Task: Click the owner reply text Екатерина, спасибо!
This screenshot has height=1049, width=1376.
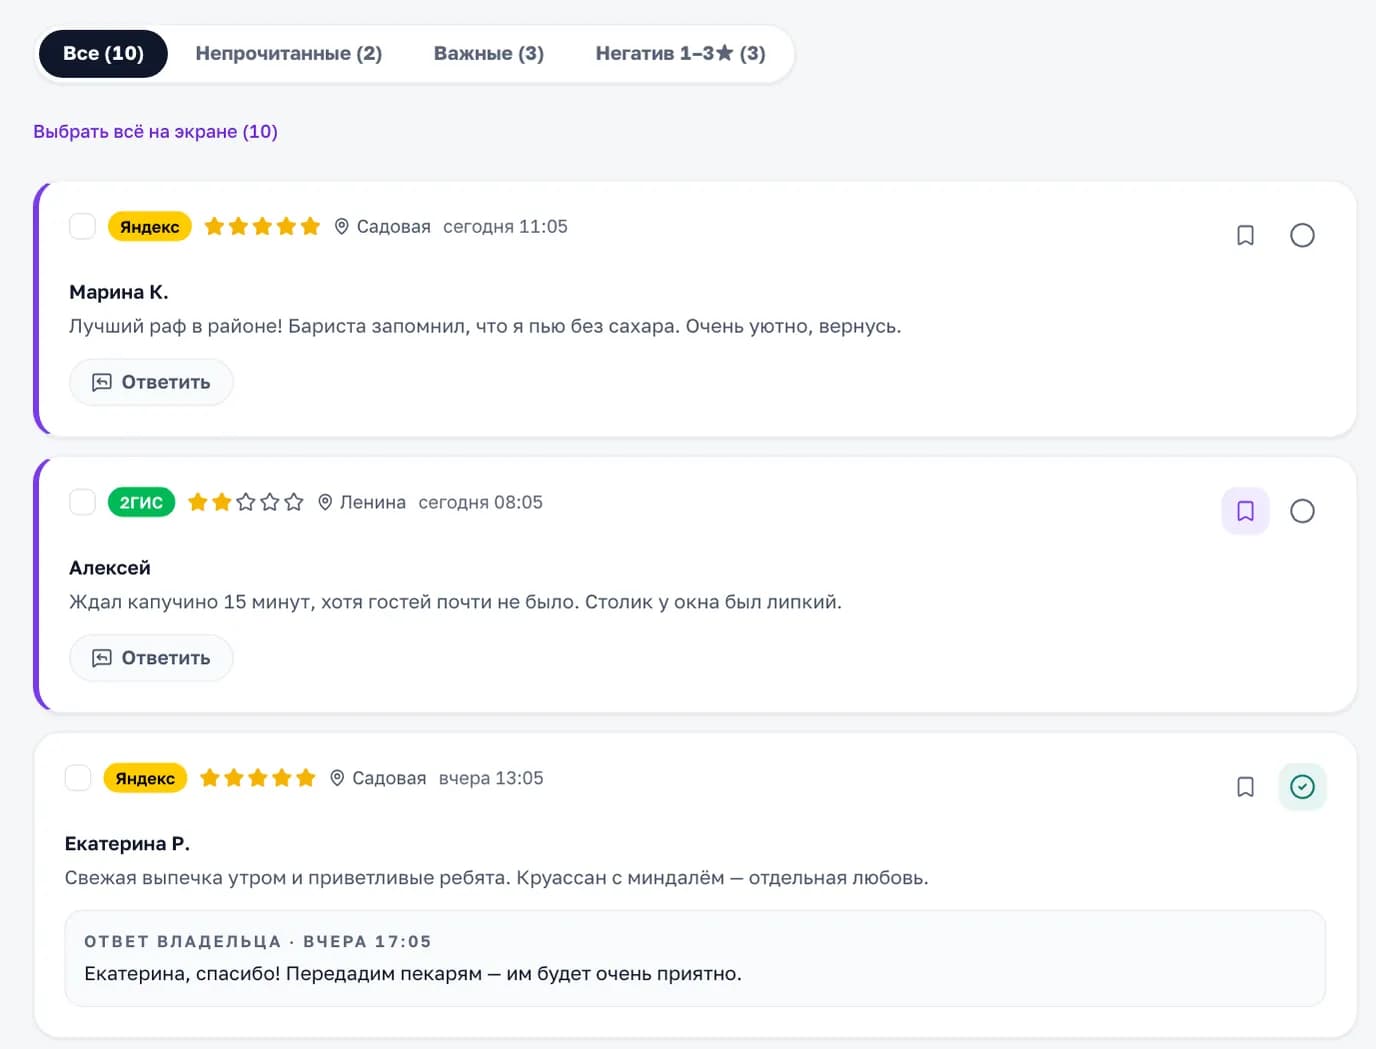Action: pyautogui.click(x=413, y=974)
